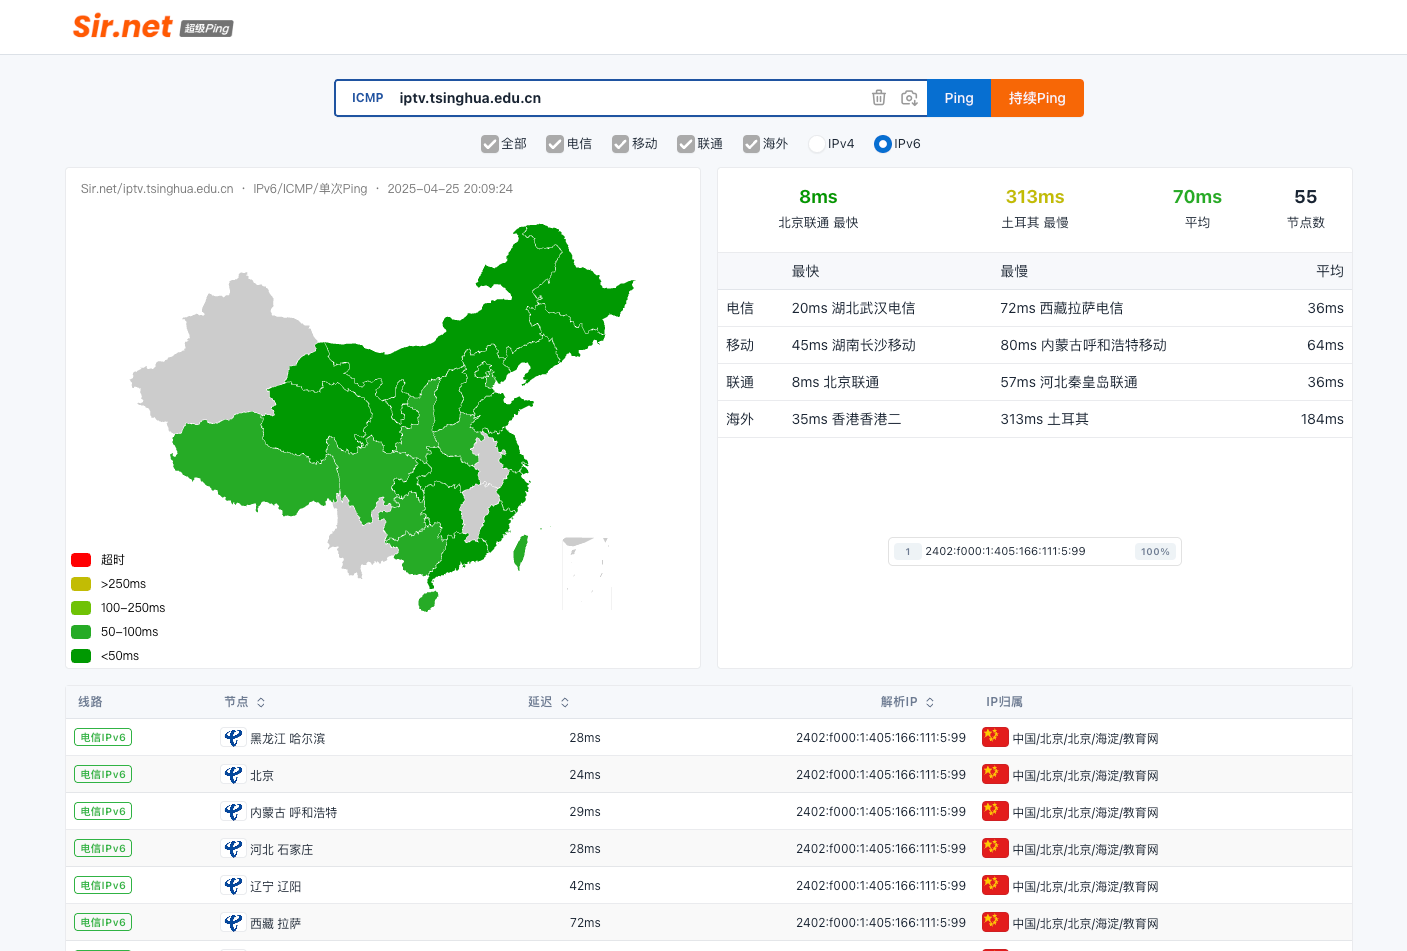The height and width of the screenshot is (951, 1407).
Task: Click the China flag in 河北 石家庄 row
Action: (x=995, y=848)
